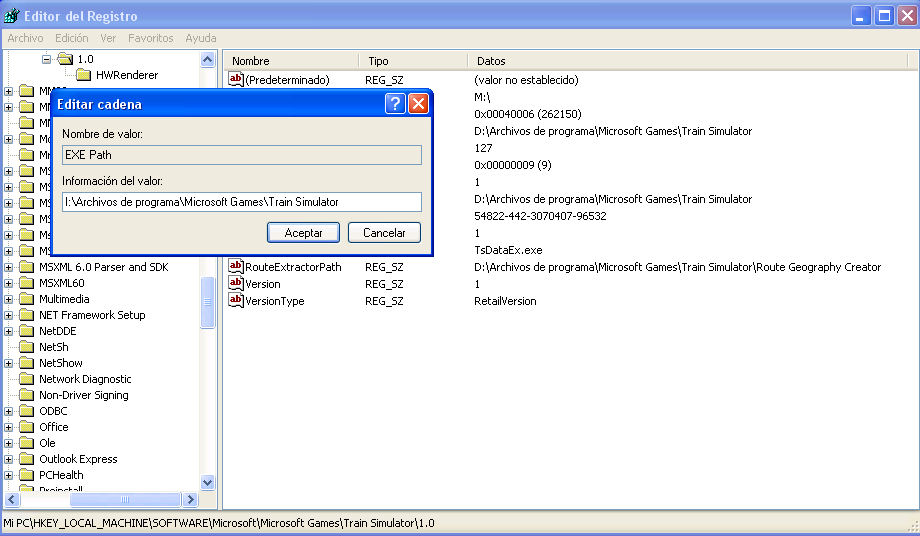
Task: Click the Cancelar button in dialog
Action: (384, 232)
